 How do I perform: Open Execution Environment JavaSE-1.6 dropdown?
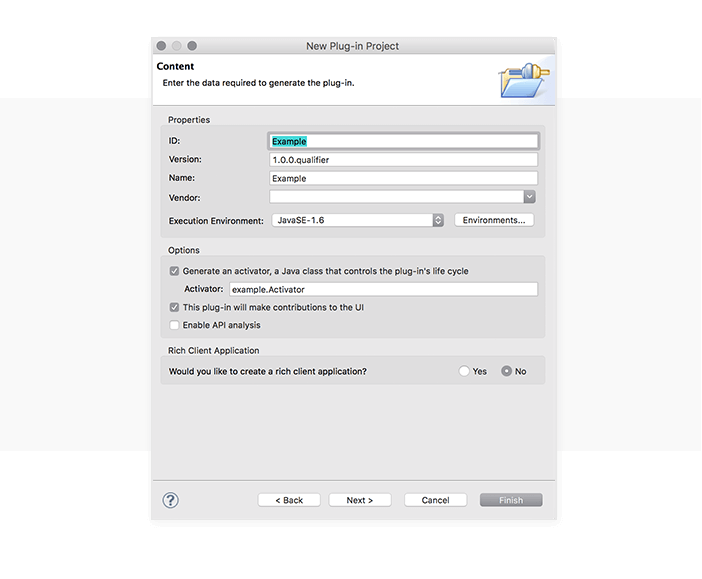(358, 220)
